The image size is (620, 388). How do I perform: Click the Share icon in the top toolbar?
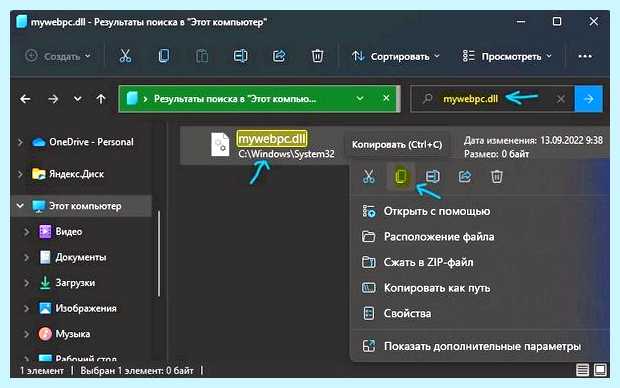(x=279, y=56)
